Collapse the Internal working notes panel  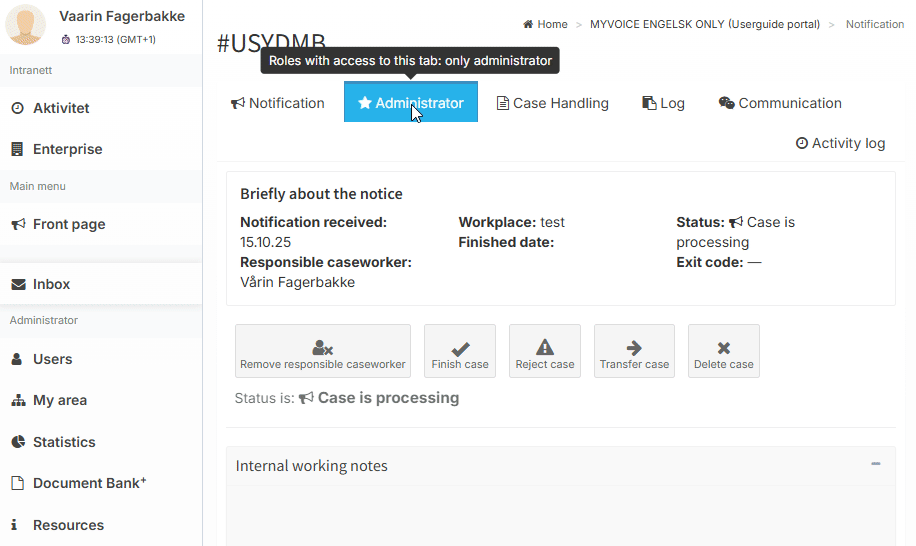[876, 464]
